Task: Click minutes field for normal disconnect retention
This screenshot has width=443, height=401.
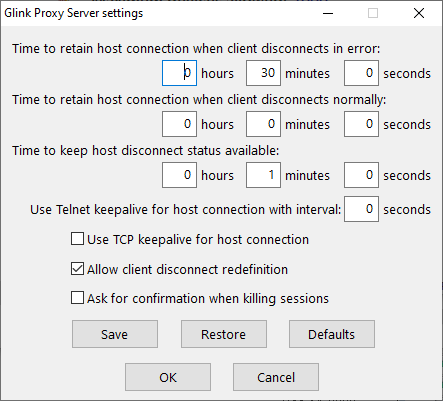Action: (x=263, y=124)
